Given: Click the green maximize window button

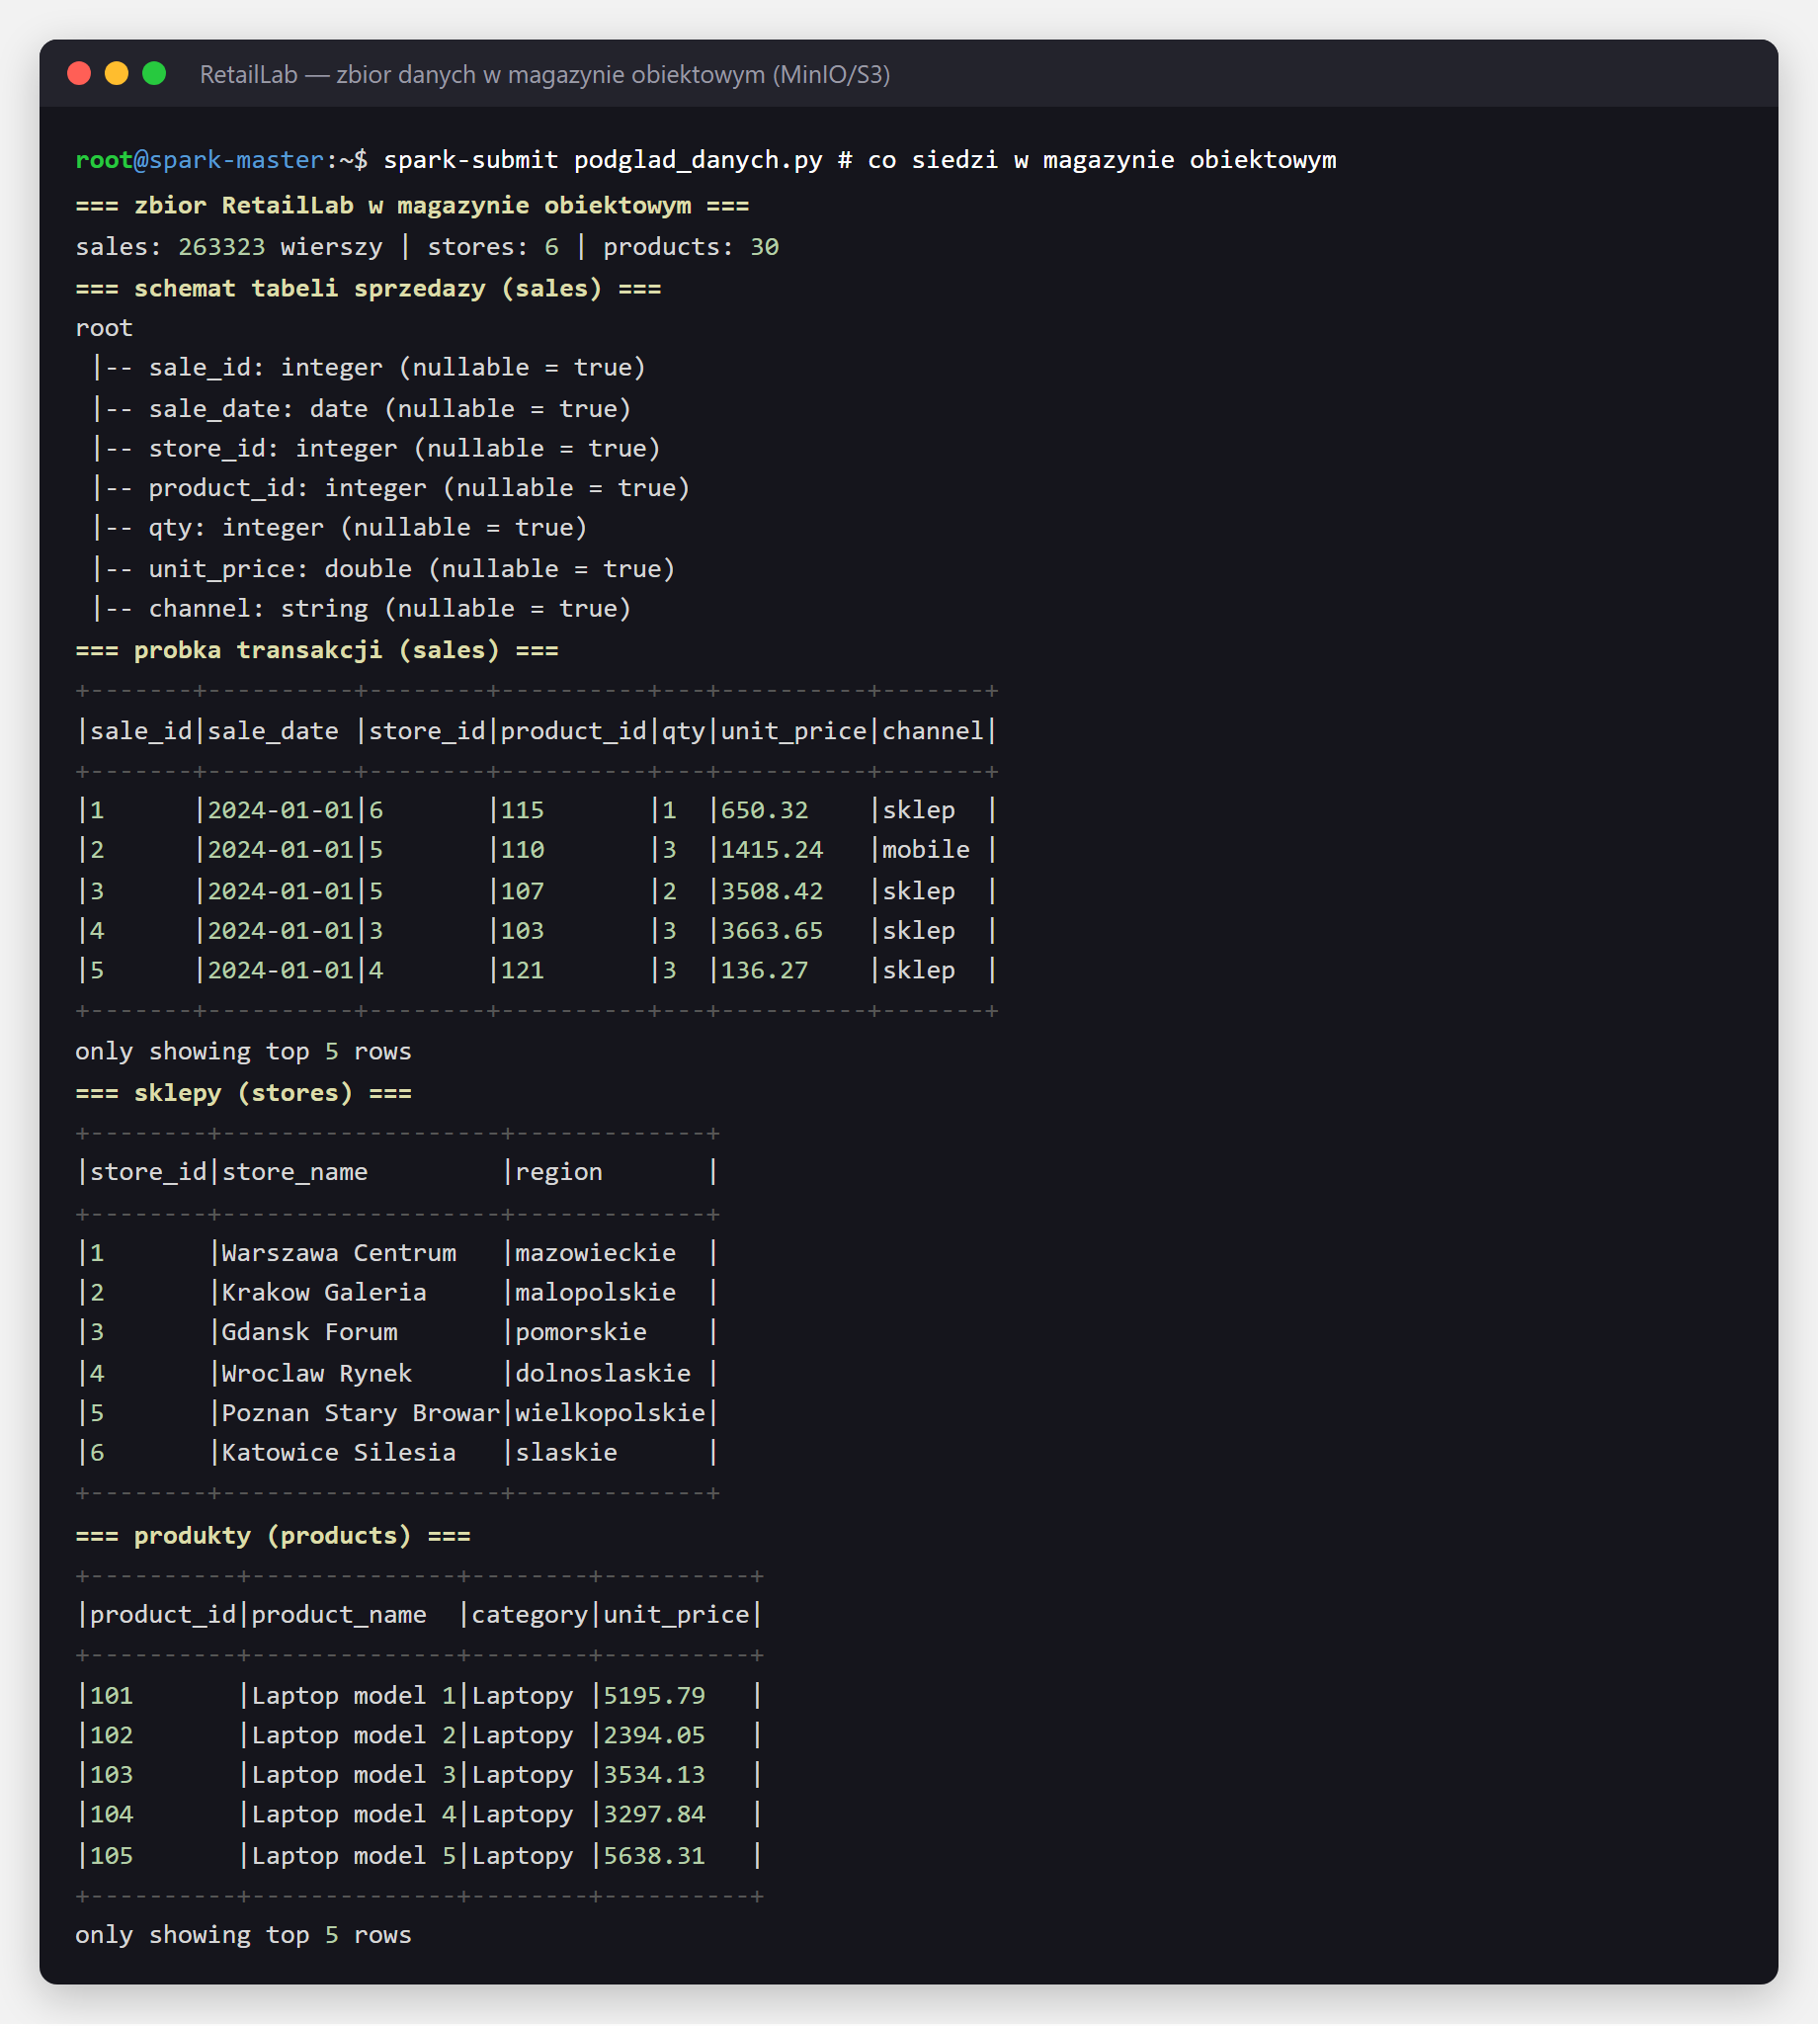Looking at the screenshot, I should pos(154,74).
